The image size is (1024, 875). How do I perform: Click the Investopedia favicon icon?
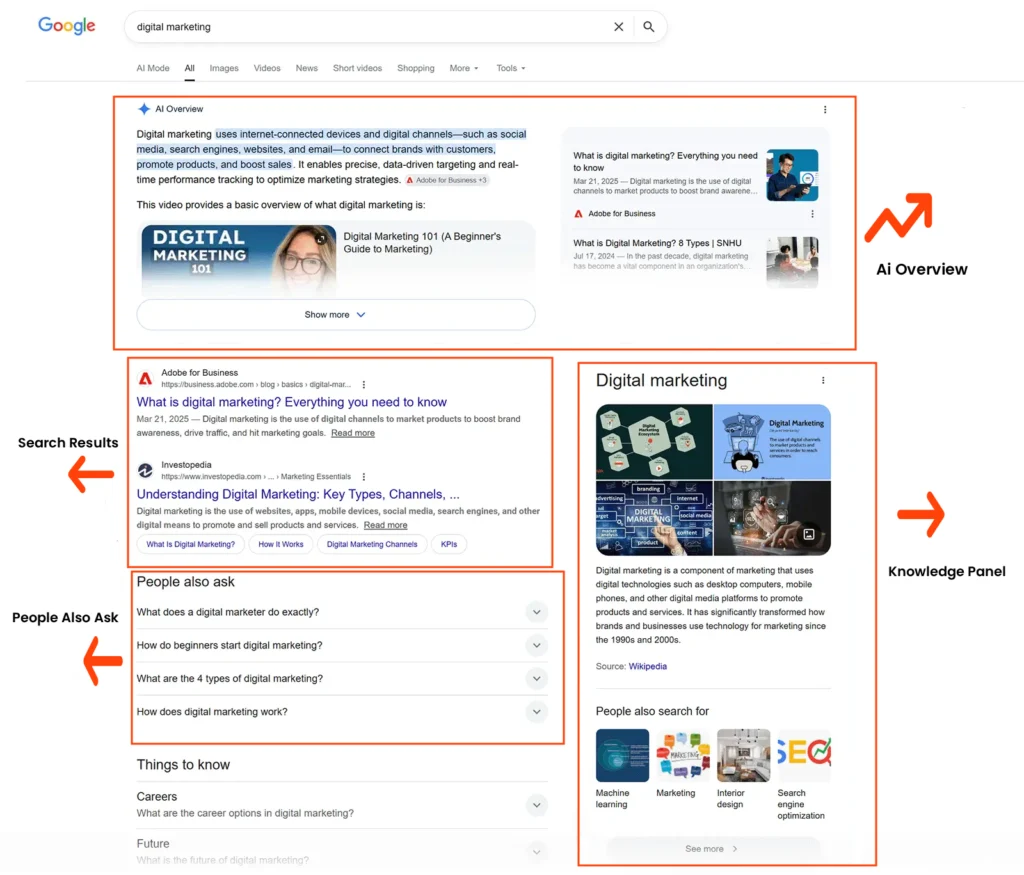pyautogui.click(x=146, y=470)
